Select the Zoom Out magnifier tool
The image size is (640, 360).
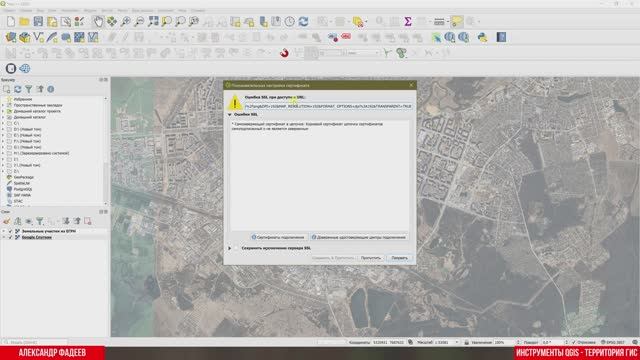coord(139,22)
